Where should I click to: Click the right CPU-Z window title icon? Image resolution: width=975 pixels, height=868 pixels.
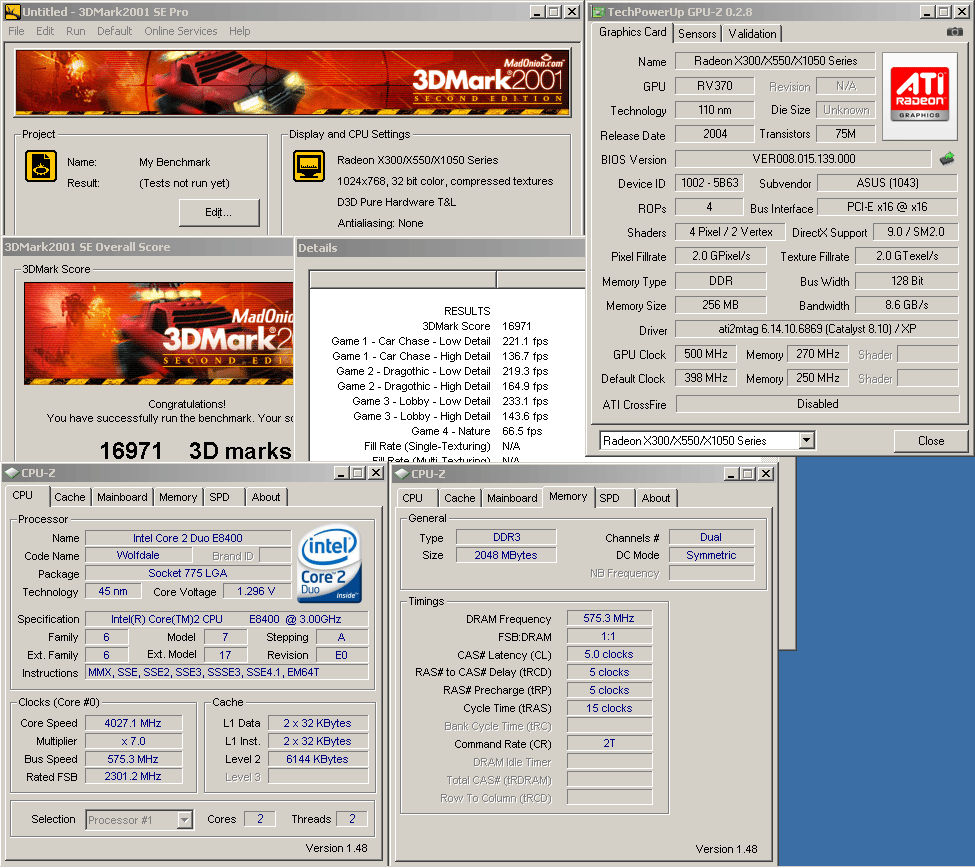[x=402, y=474]
